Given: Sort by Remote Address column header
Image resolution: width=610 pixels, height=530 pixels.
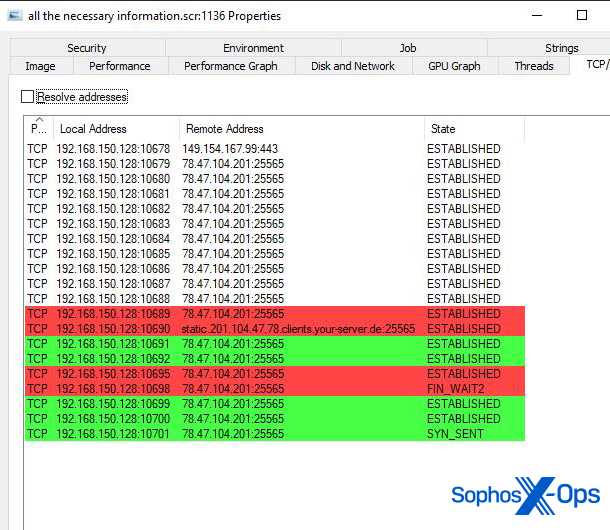Looking at the screenshot, I should [x=302, y=129].
